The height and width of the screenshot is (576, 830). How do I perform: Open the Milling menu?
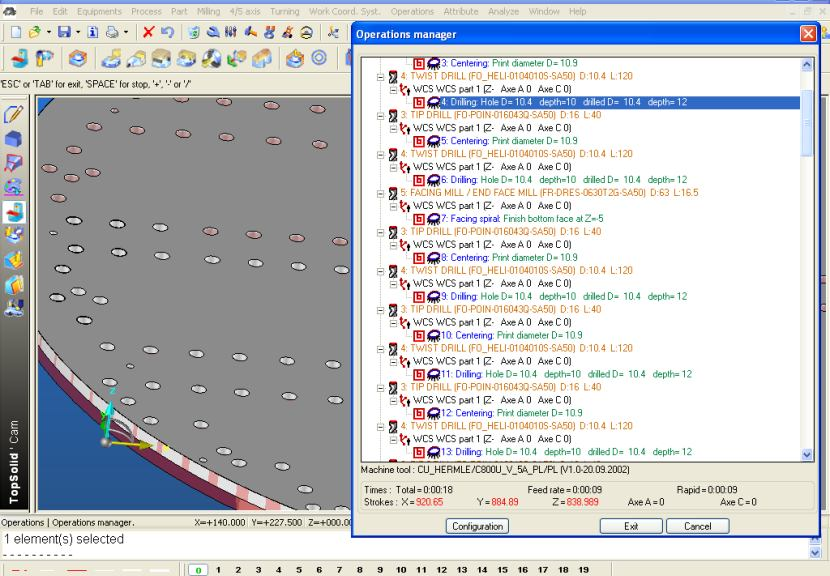(209, 11)
